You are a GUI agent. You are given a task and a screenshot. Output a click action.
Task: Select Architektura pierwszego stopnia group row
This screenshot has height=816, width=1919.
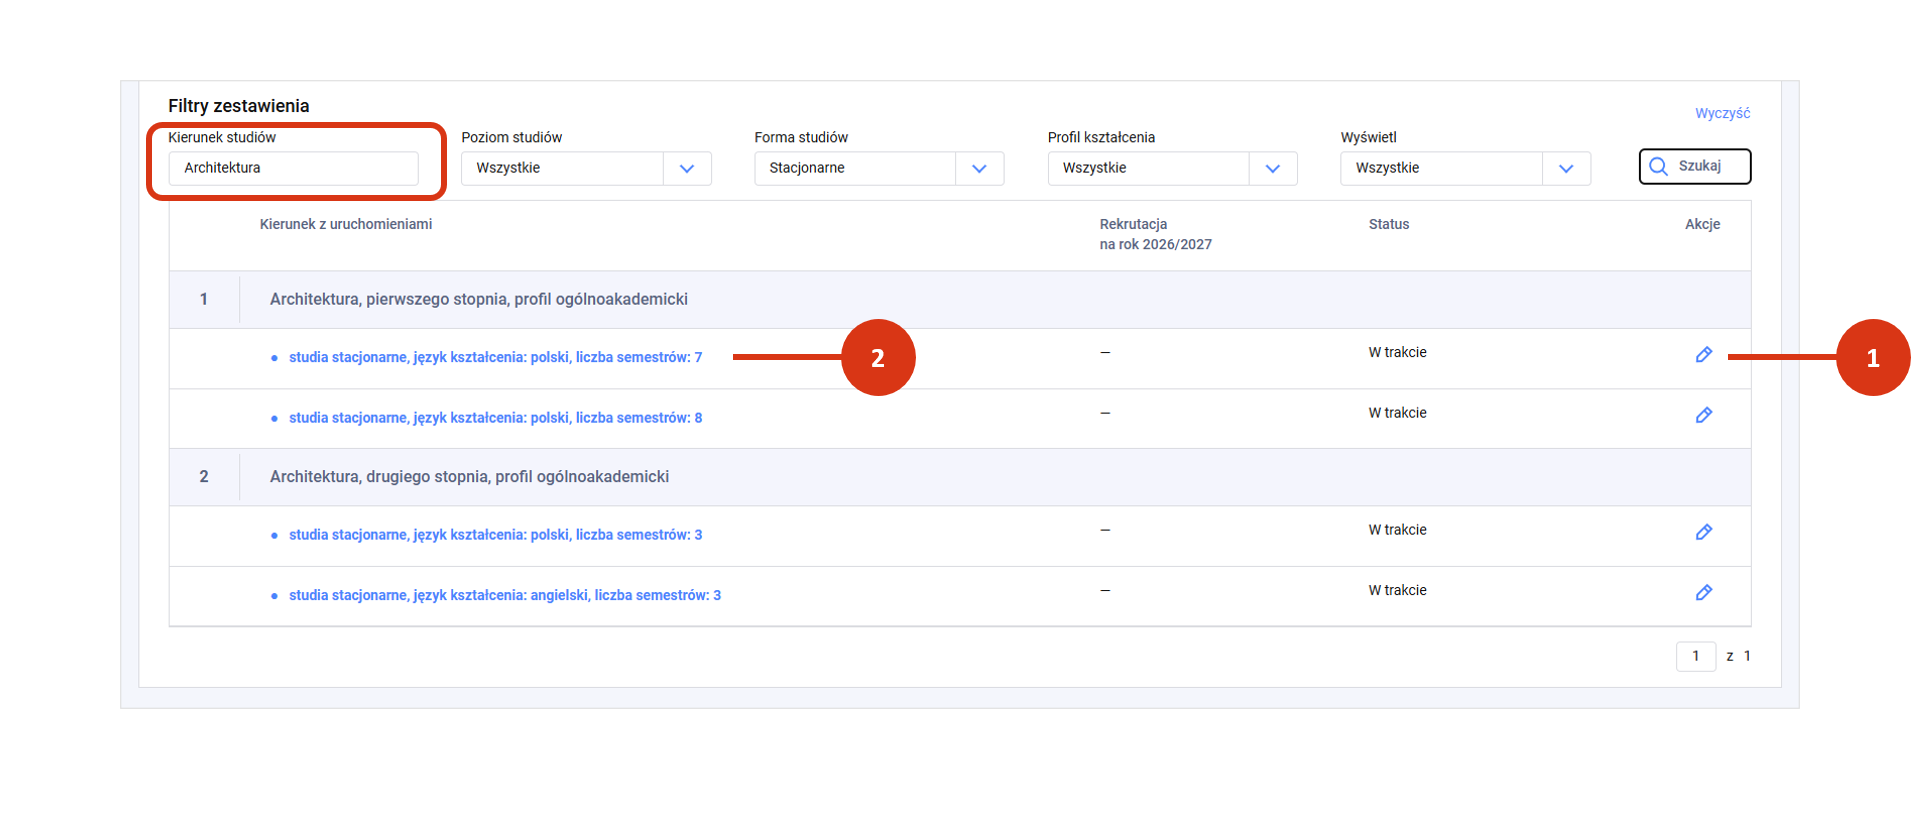(478, 299)
